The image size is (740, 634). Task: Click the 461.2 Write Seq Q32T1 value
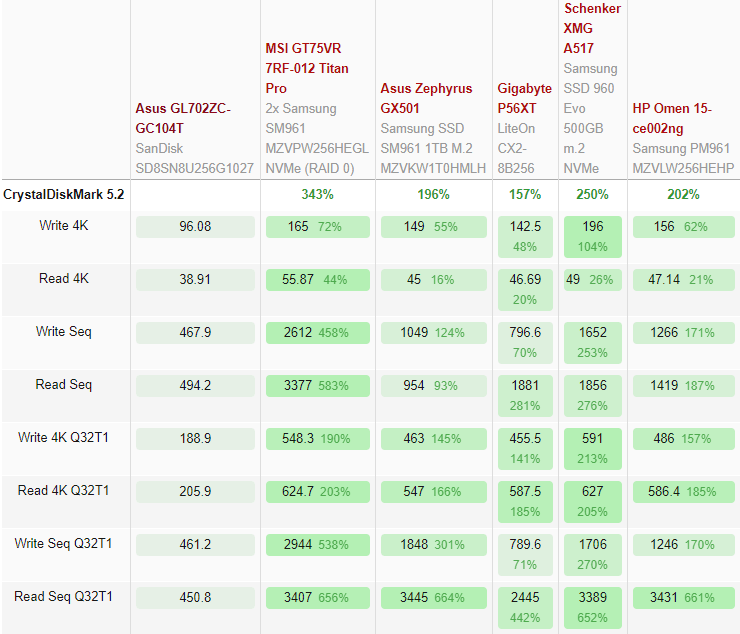195,544
